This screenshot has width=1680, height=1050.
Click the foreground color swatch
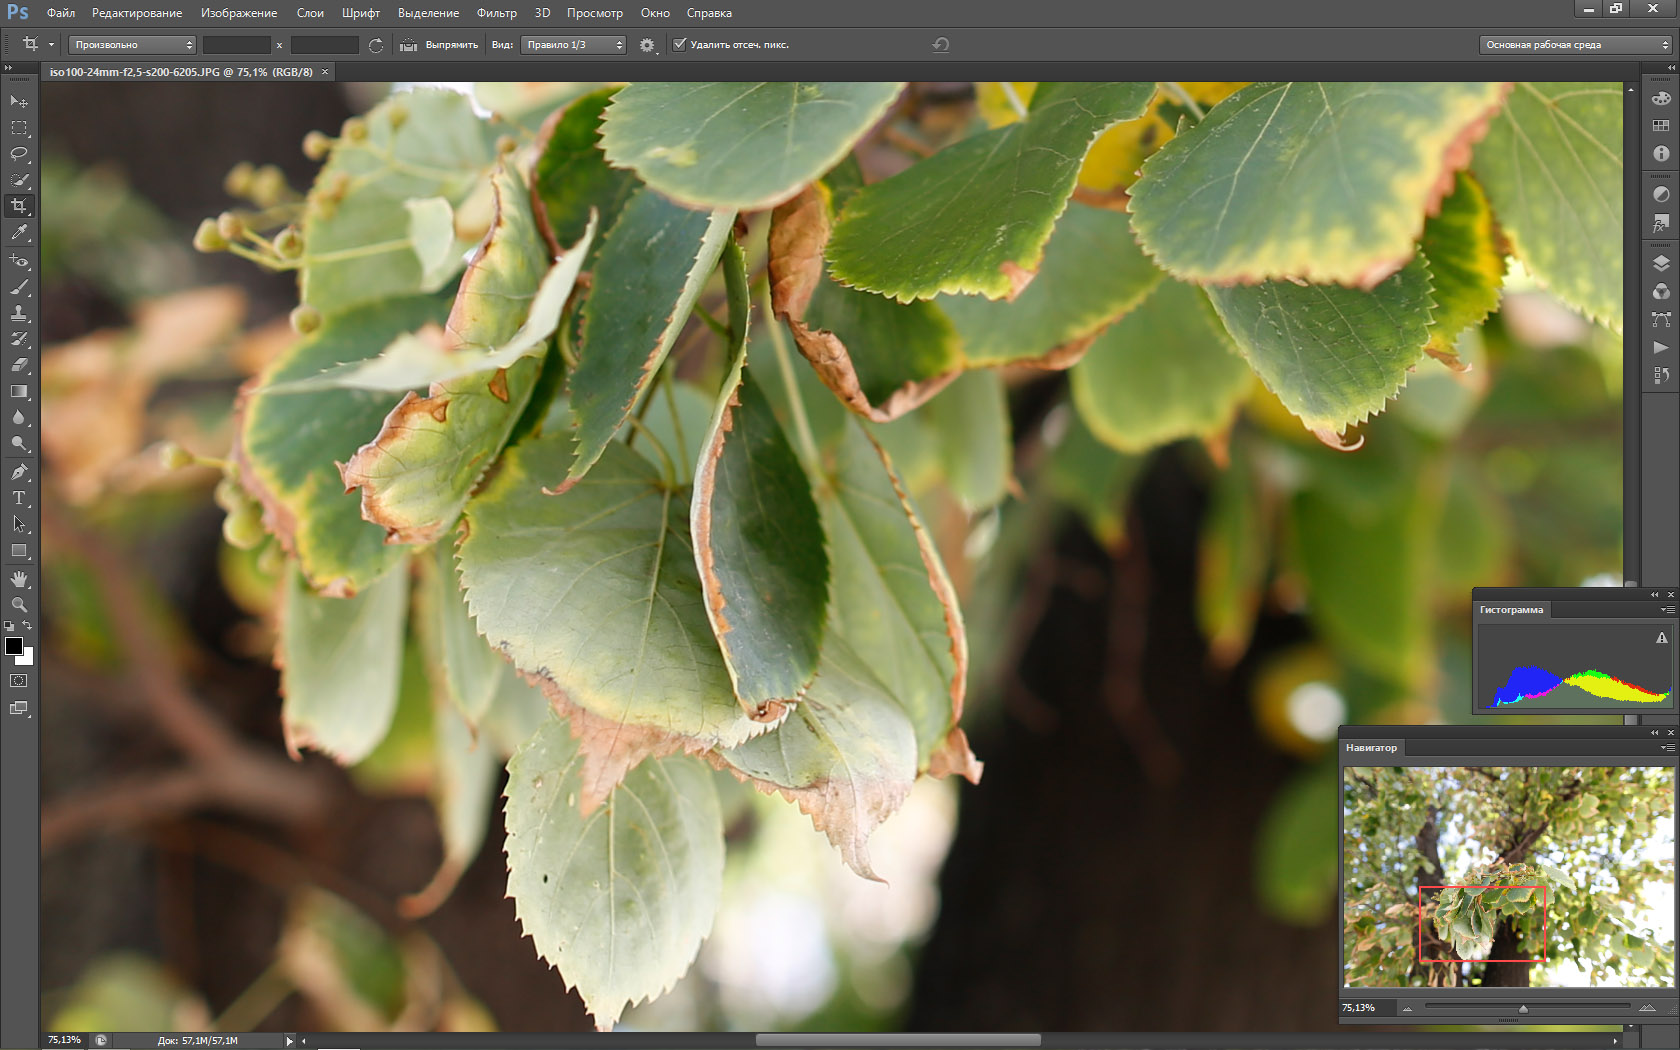pos(14,646)
